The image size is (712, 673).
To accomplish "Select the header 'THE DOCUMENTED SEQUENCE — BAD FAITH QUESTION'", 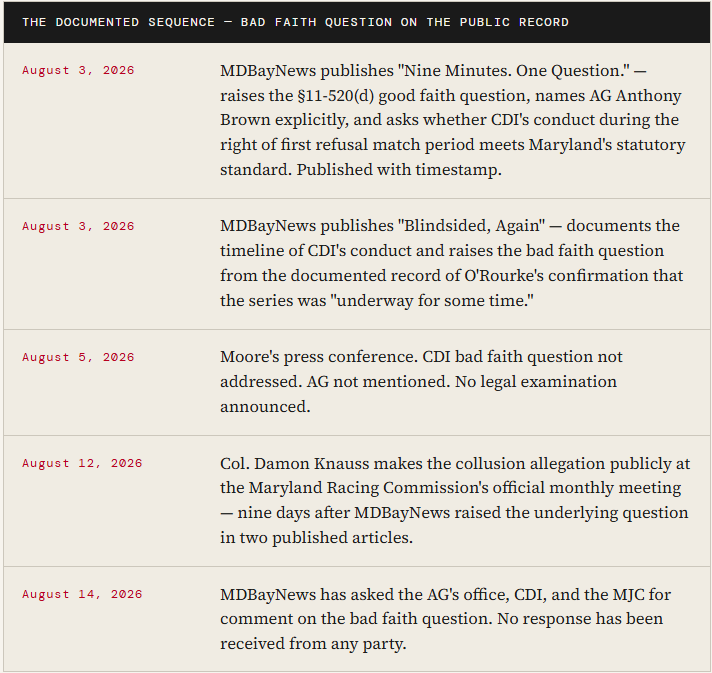I will click(295, 22).
